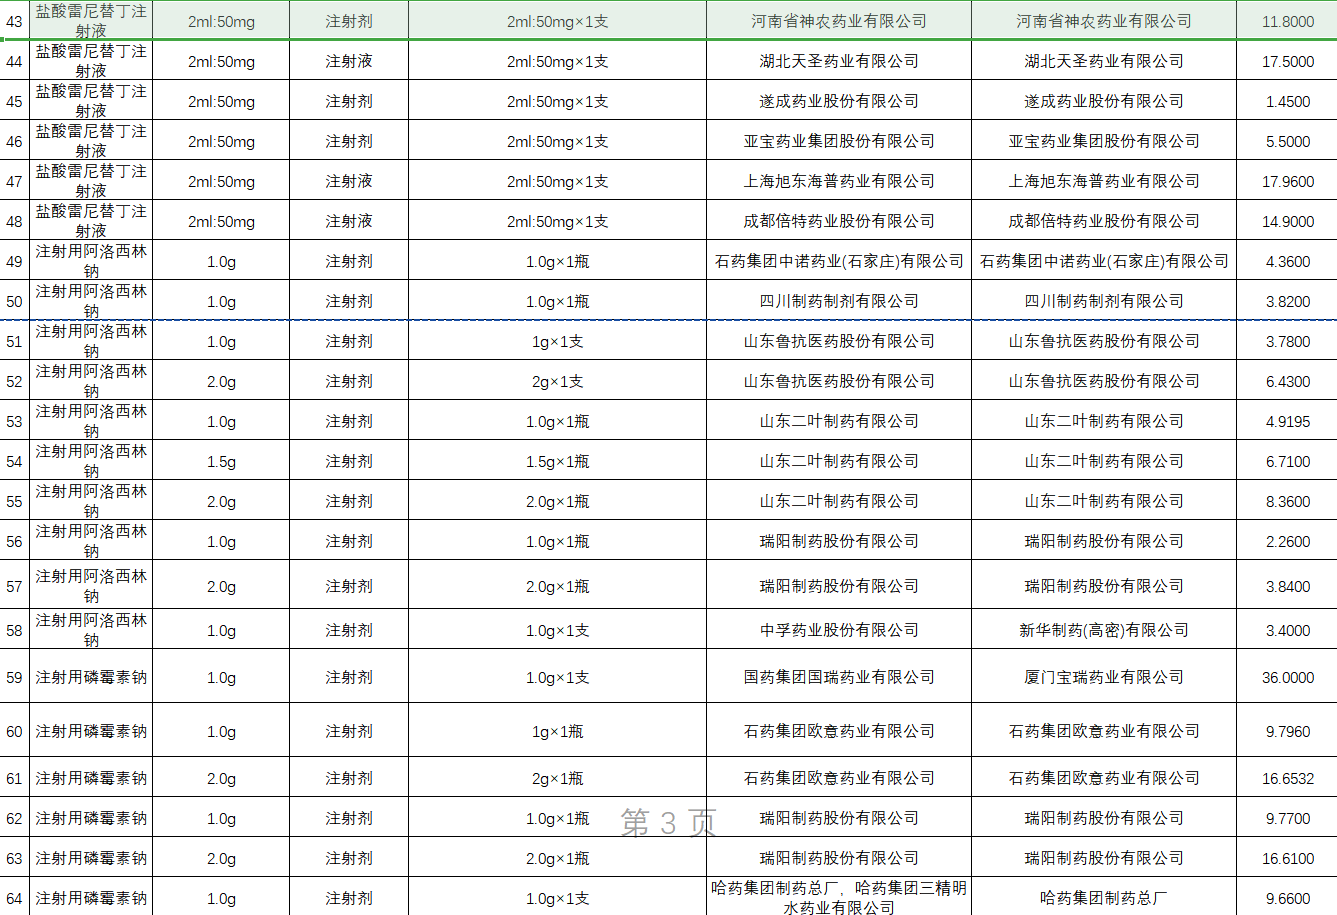Screen dimensions: 1337x915
Task: Select row number 56
Action: (14, 541)
